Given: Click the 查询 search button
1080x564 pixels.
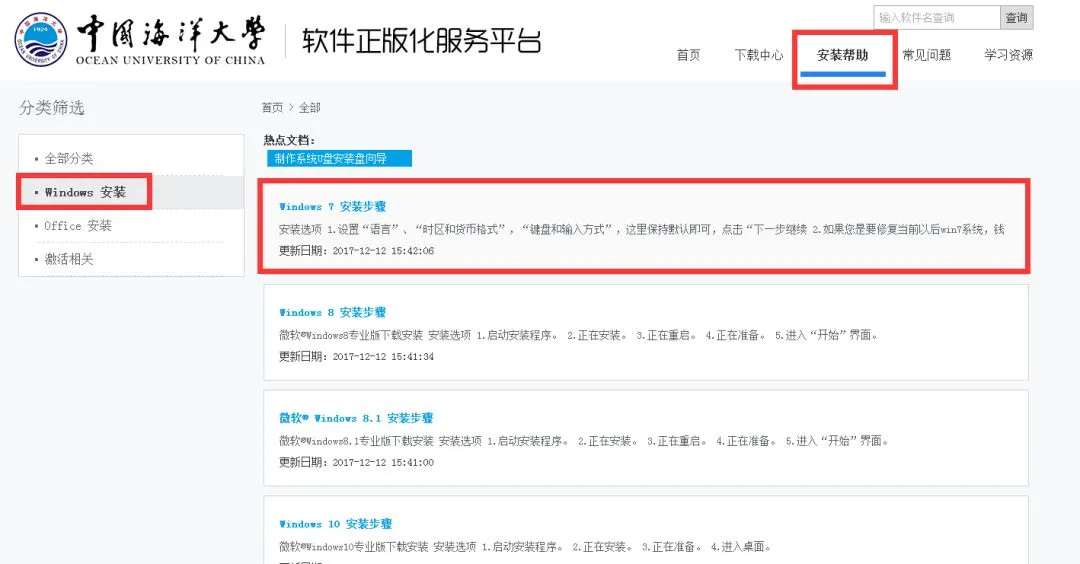Looking at the screenshot, I should [x=1017, y=18].
